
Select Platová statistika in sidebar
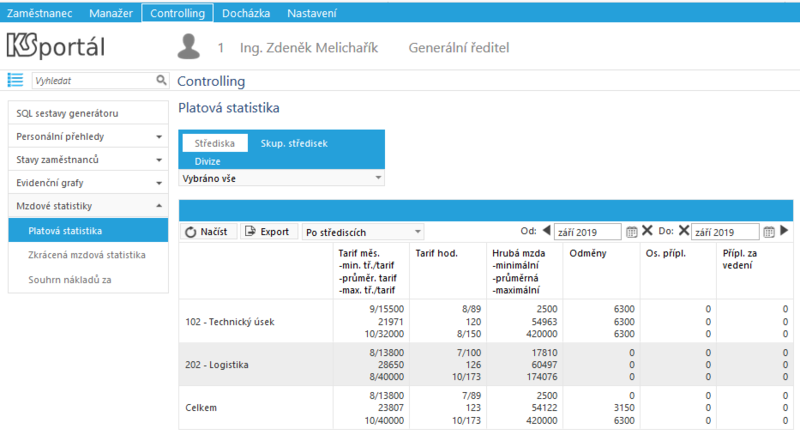pyautogui.click(x=88, y=231)
